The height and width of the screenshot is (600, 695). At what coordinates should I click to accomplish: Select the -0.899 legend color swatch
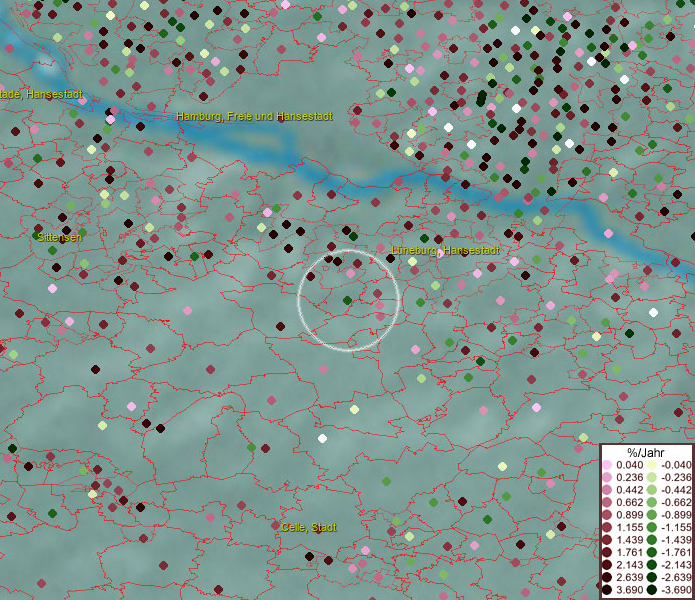tap(652, 515)
